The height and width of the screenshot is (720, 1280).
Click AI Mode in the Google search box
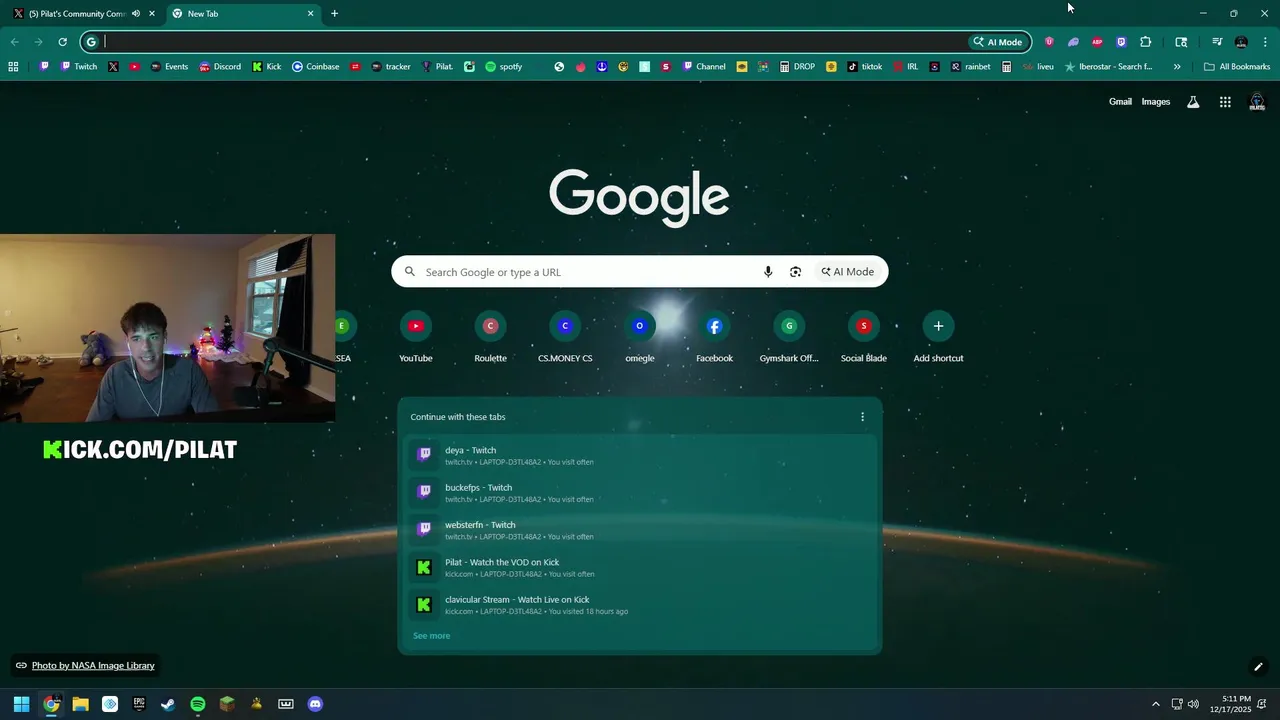tap(848, 272)
